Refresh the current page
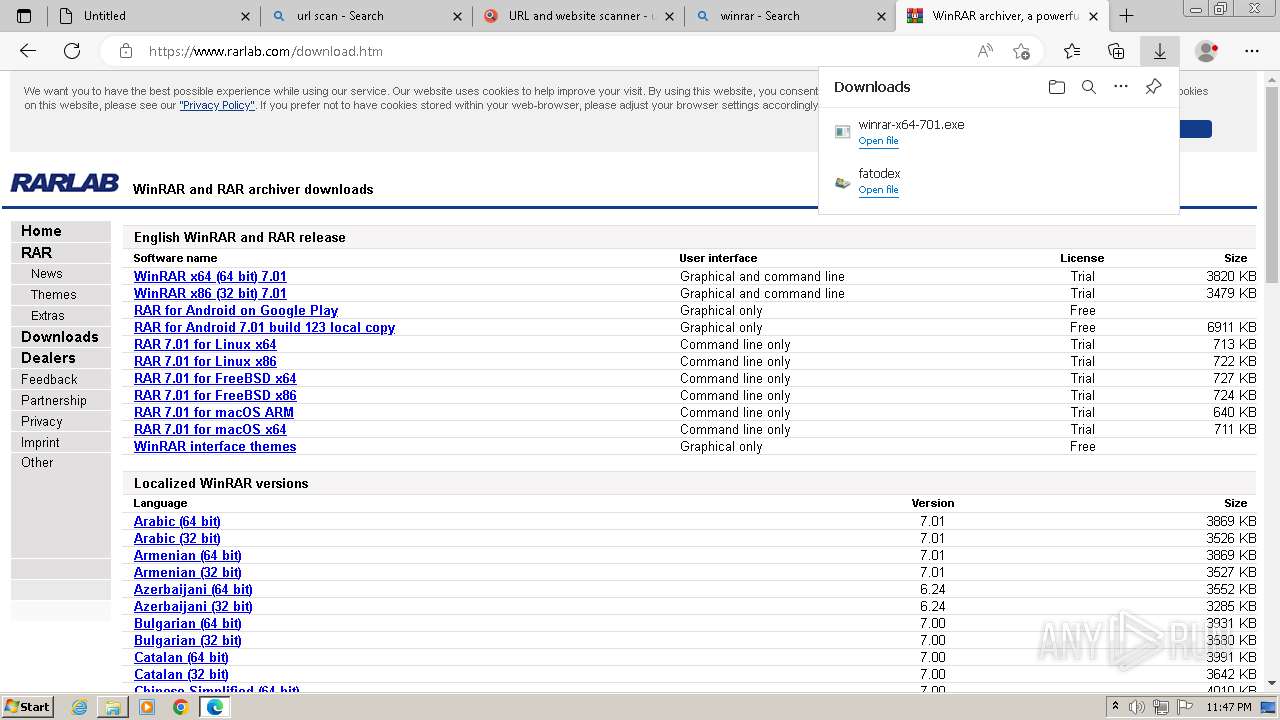 72,51
